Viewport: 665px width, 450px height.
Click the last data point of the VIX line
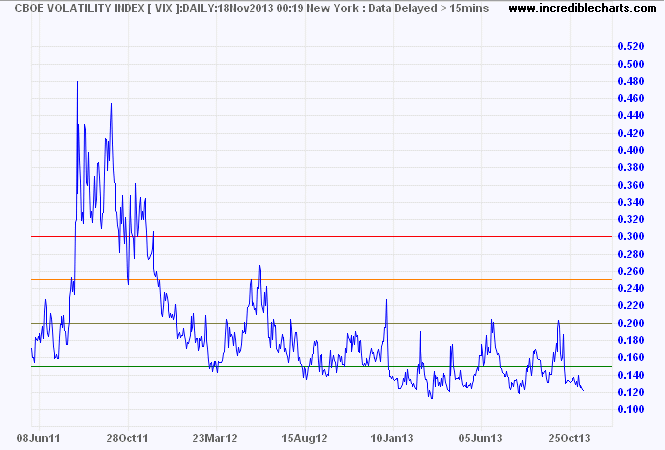point(584,390)
